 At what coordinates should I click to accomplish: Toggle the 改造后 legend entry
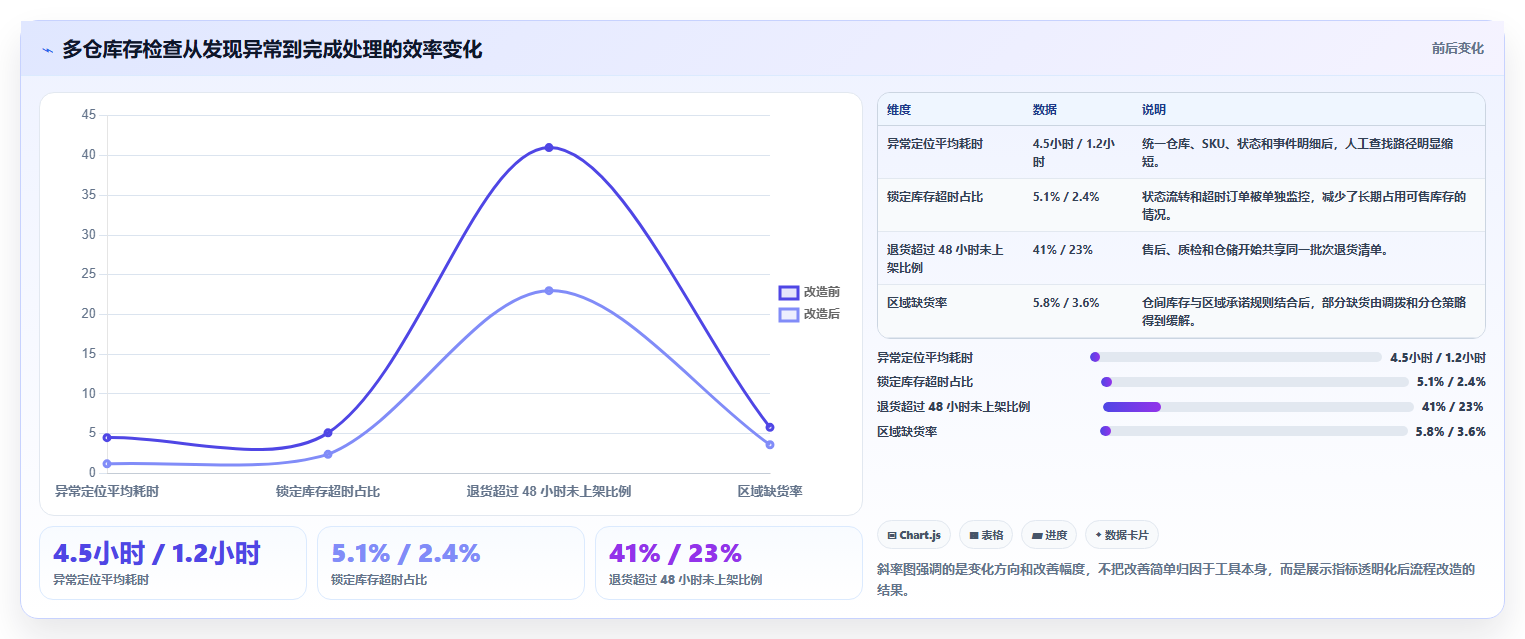click(x=809, y=314)
